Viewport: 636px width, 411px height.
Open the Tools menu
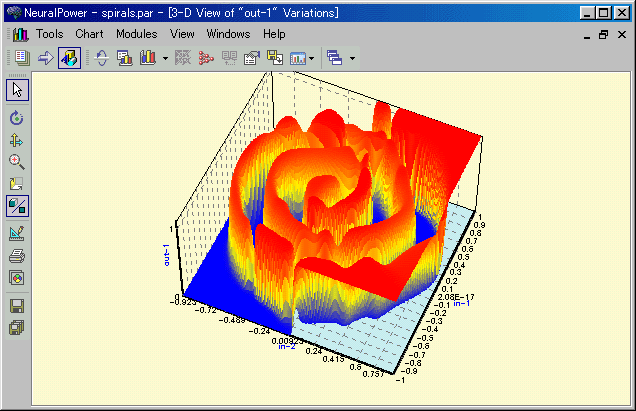coord(49,34)
